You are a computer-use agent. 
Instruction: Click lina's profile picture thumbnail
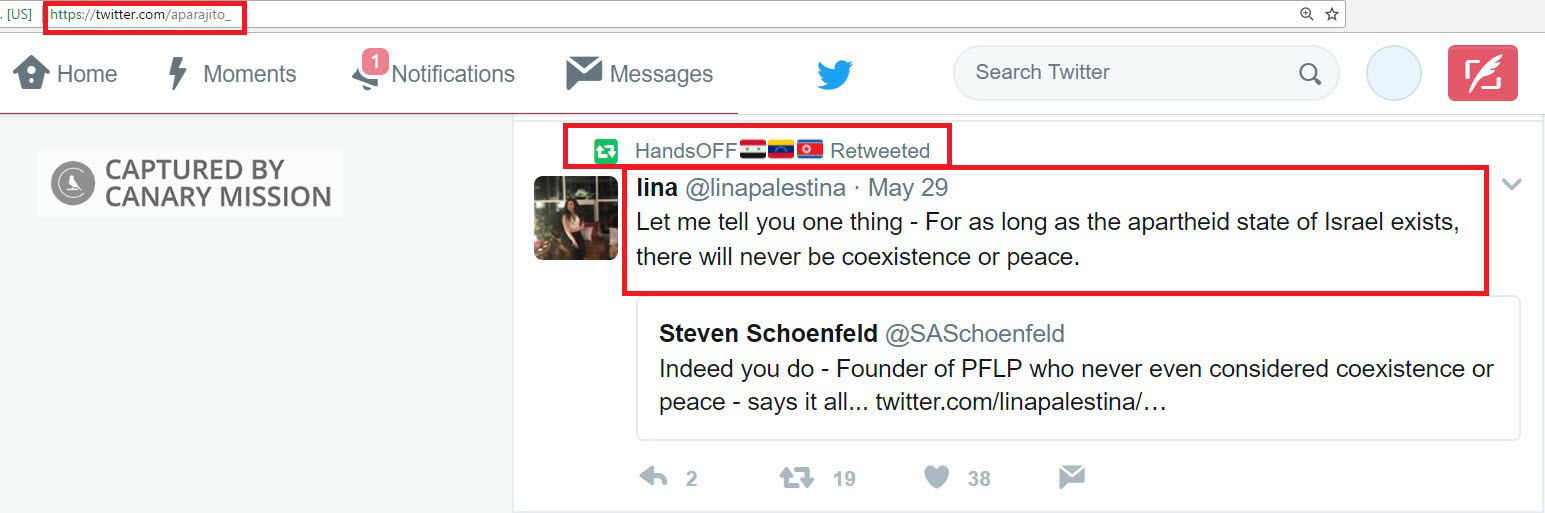pyautogui.click(x=576, y=218)
